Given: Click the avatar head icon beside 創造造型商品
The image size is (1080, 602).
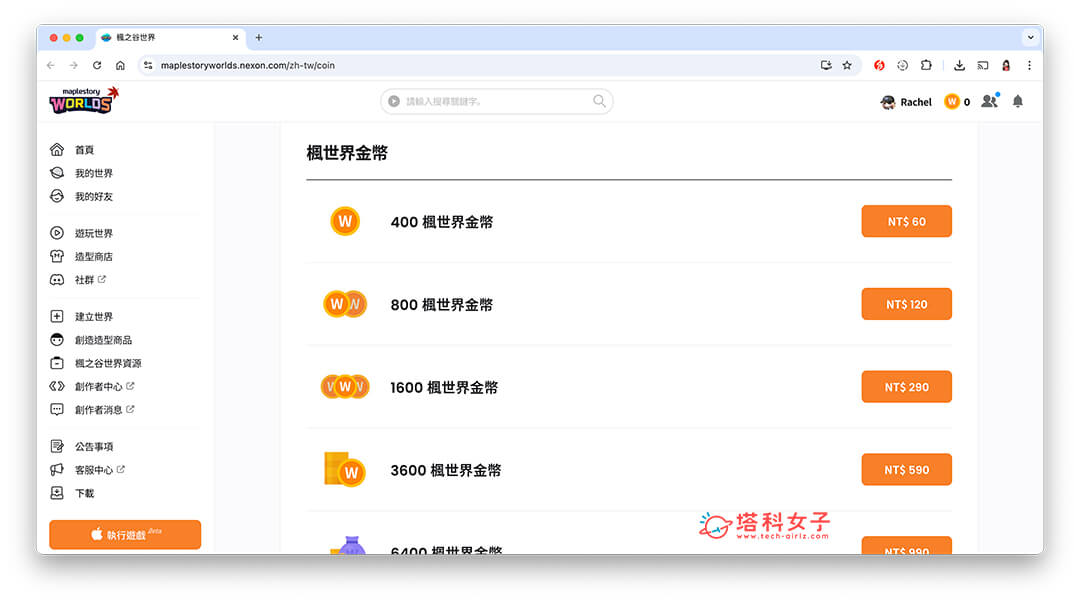Looking at the screenshot, I should click(57, 340).
